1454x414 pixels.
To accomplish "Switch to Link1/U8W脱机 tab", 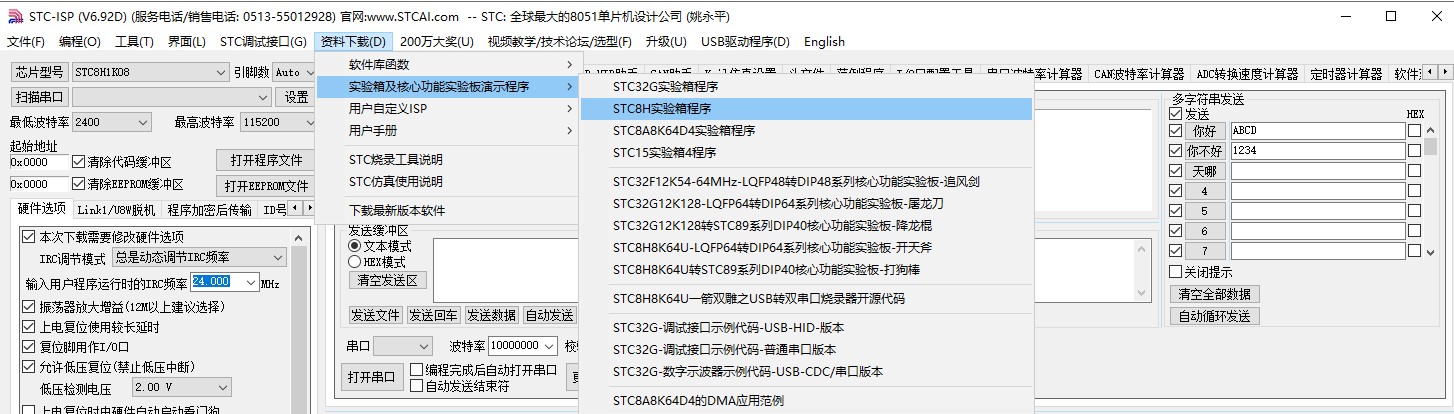I will (116, 210).
